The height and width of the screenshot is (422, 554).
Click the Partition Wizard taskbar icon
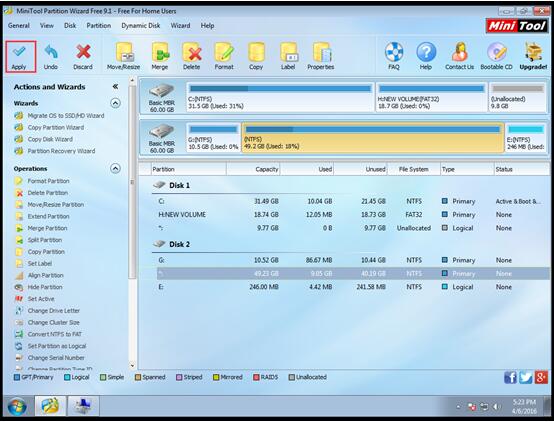50,406
